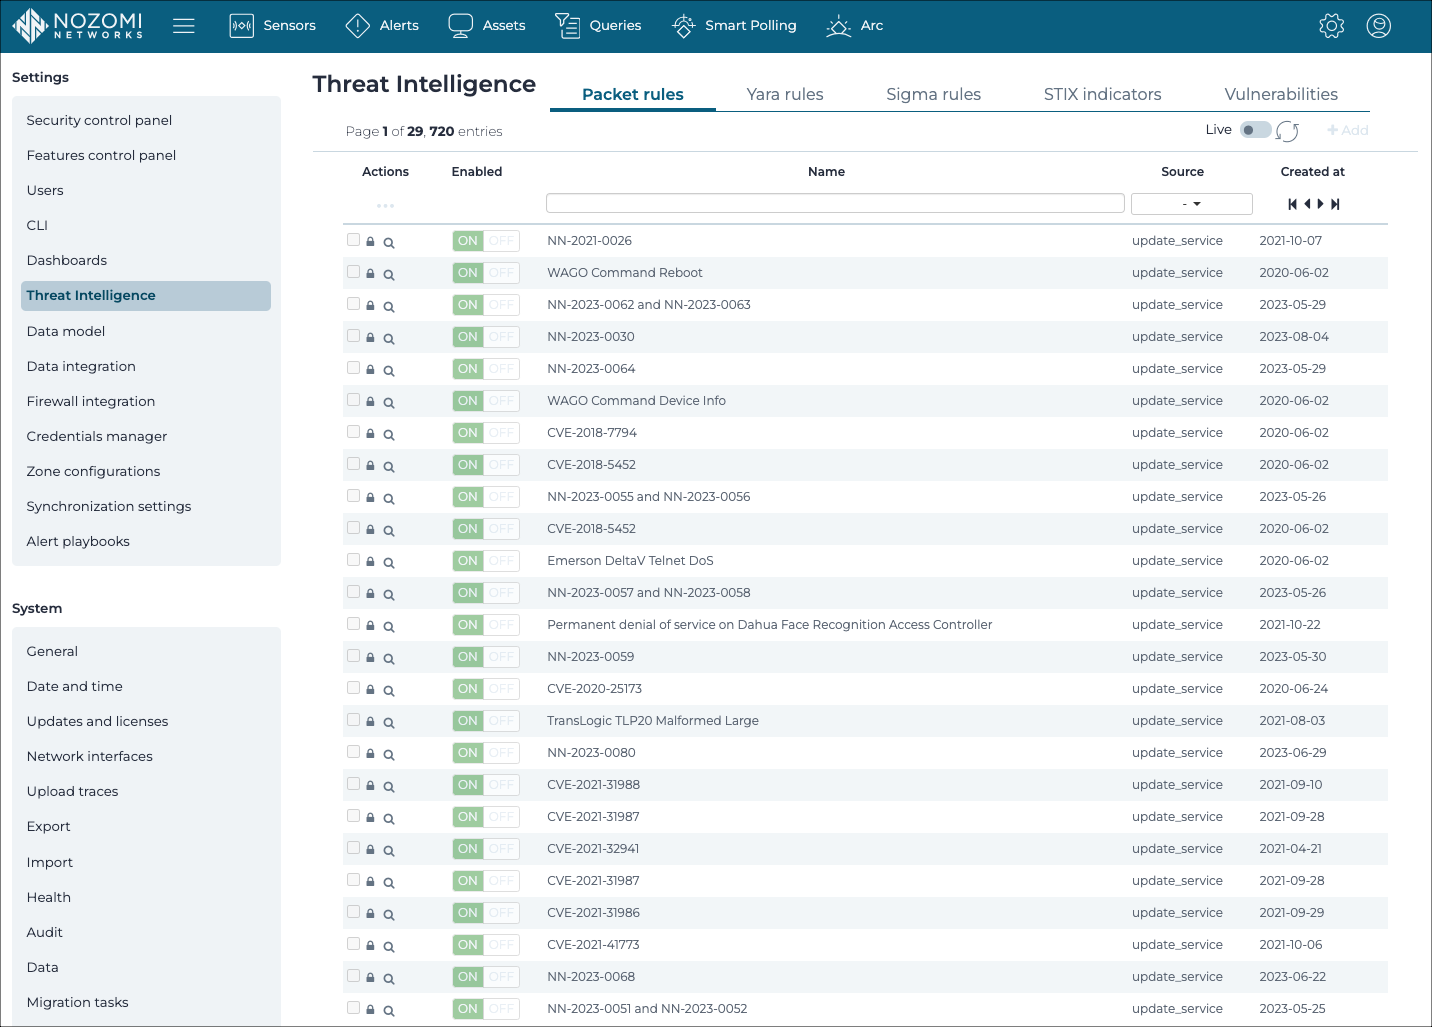Click CVE-2021-31986 rule name
Viewport: 1432px width, 1027px height.
coord(593,913)
